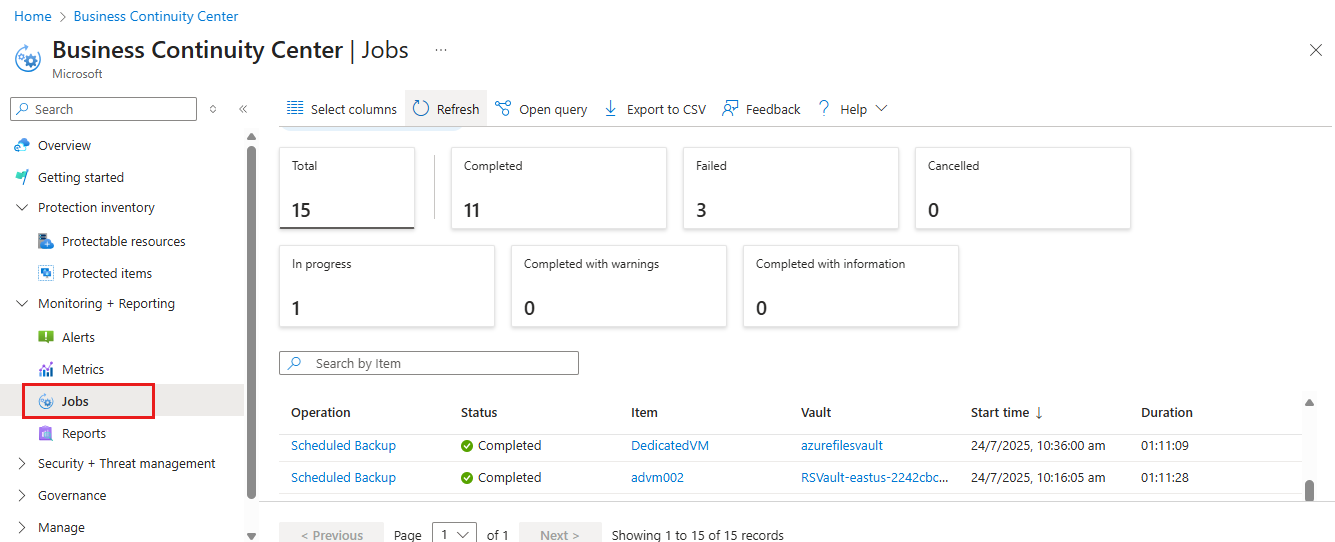The image size is (1335, 542).
Task: Sort by the Status column header
Action: pyautogui.click(x=479, y=413)
